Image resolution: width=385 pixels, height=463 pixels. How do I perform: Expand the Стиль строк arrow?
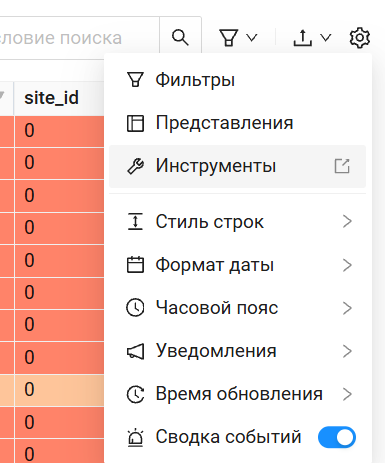(347, 221)
